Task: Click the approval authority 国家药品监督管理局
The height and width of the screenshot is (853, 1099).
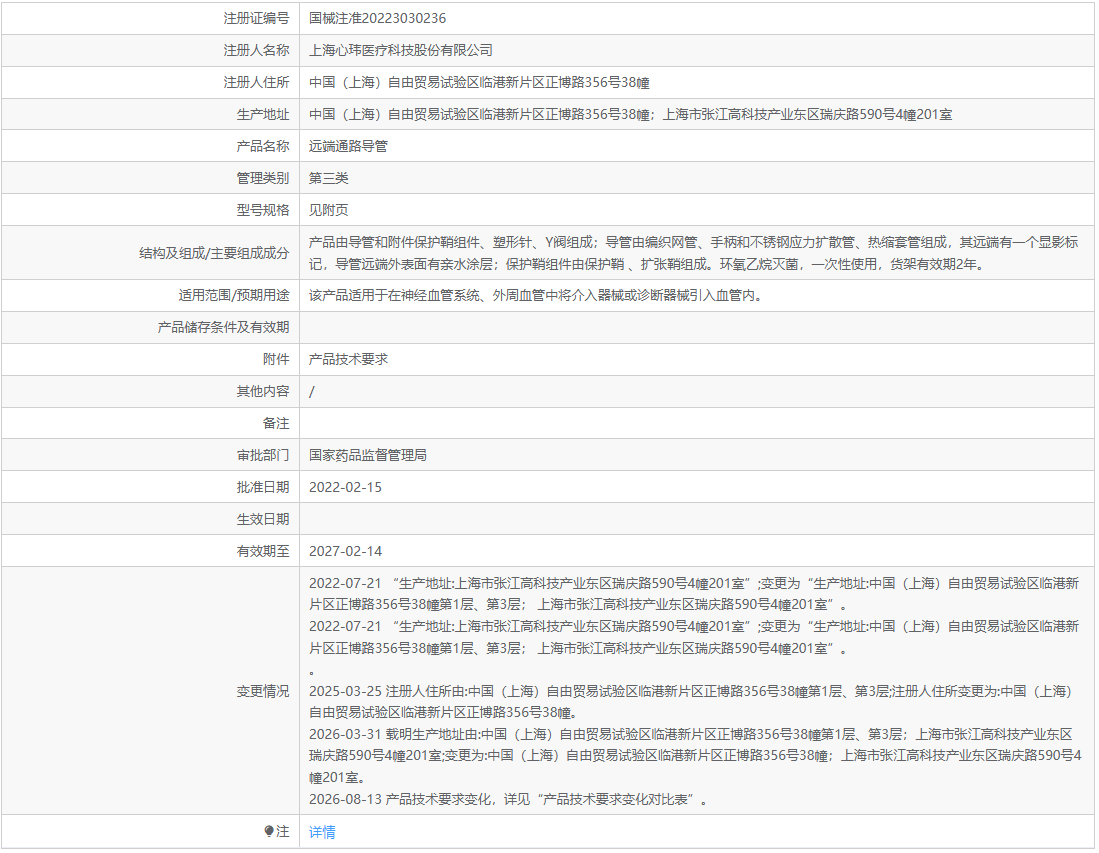Action: (368, 456)
